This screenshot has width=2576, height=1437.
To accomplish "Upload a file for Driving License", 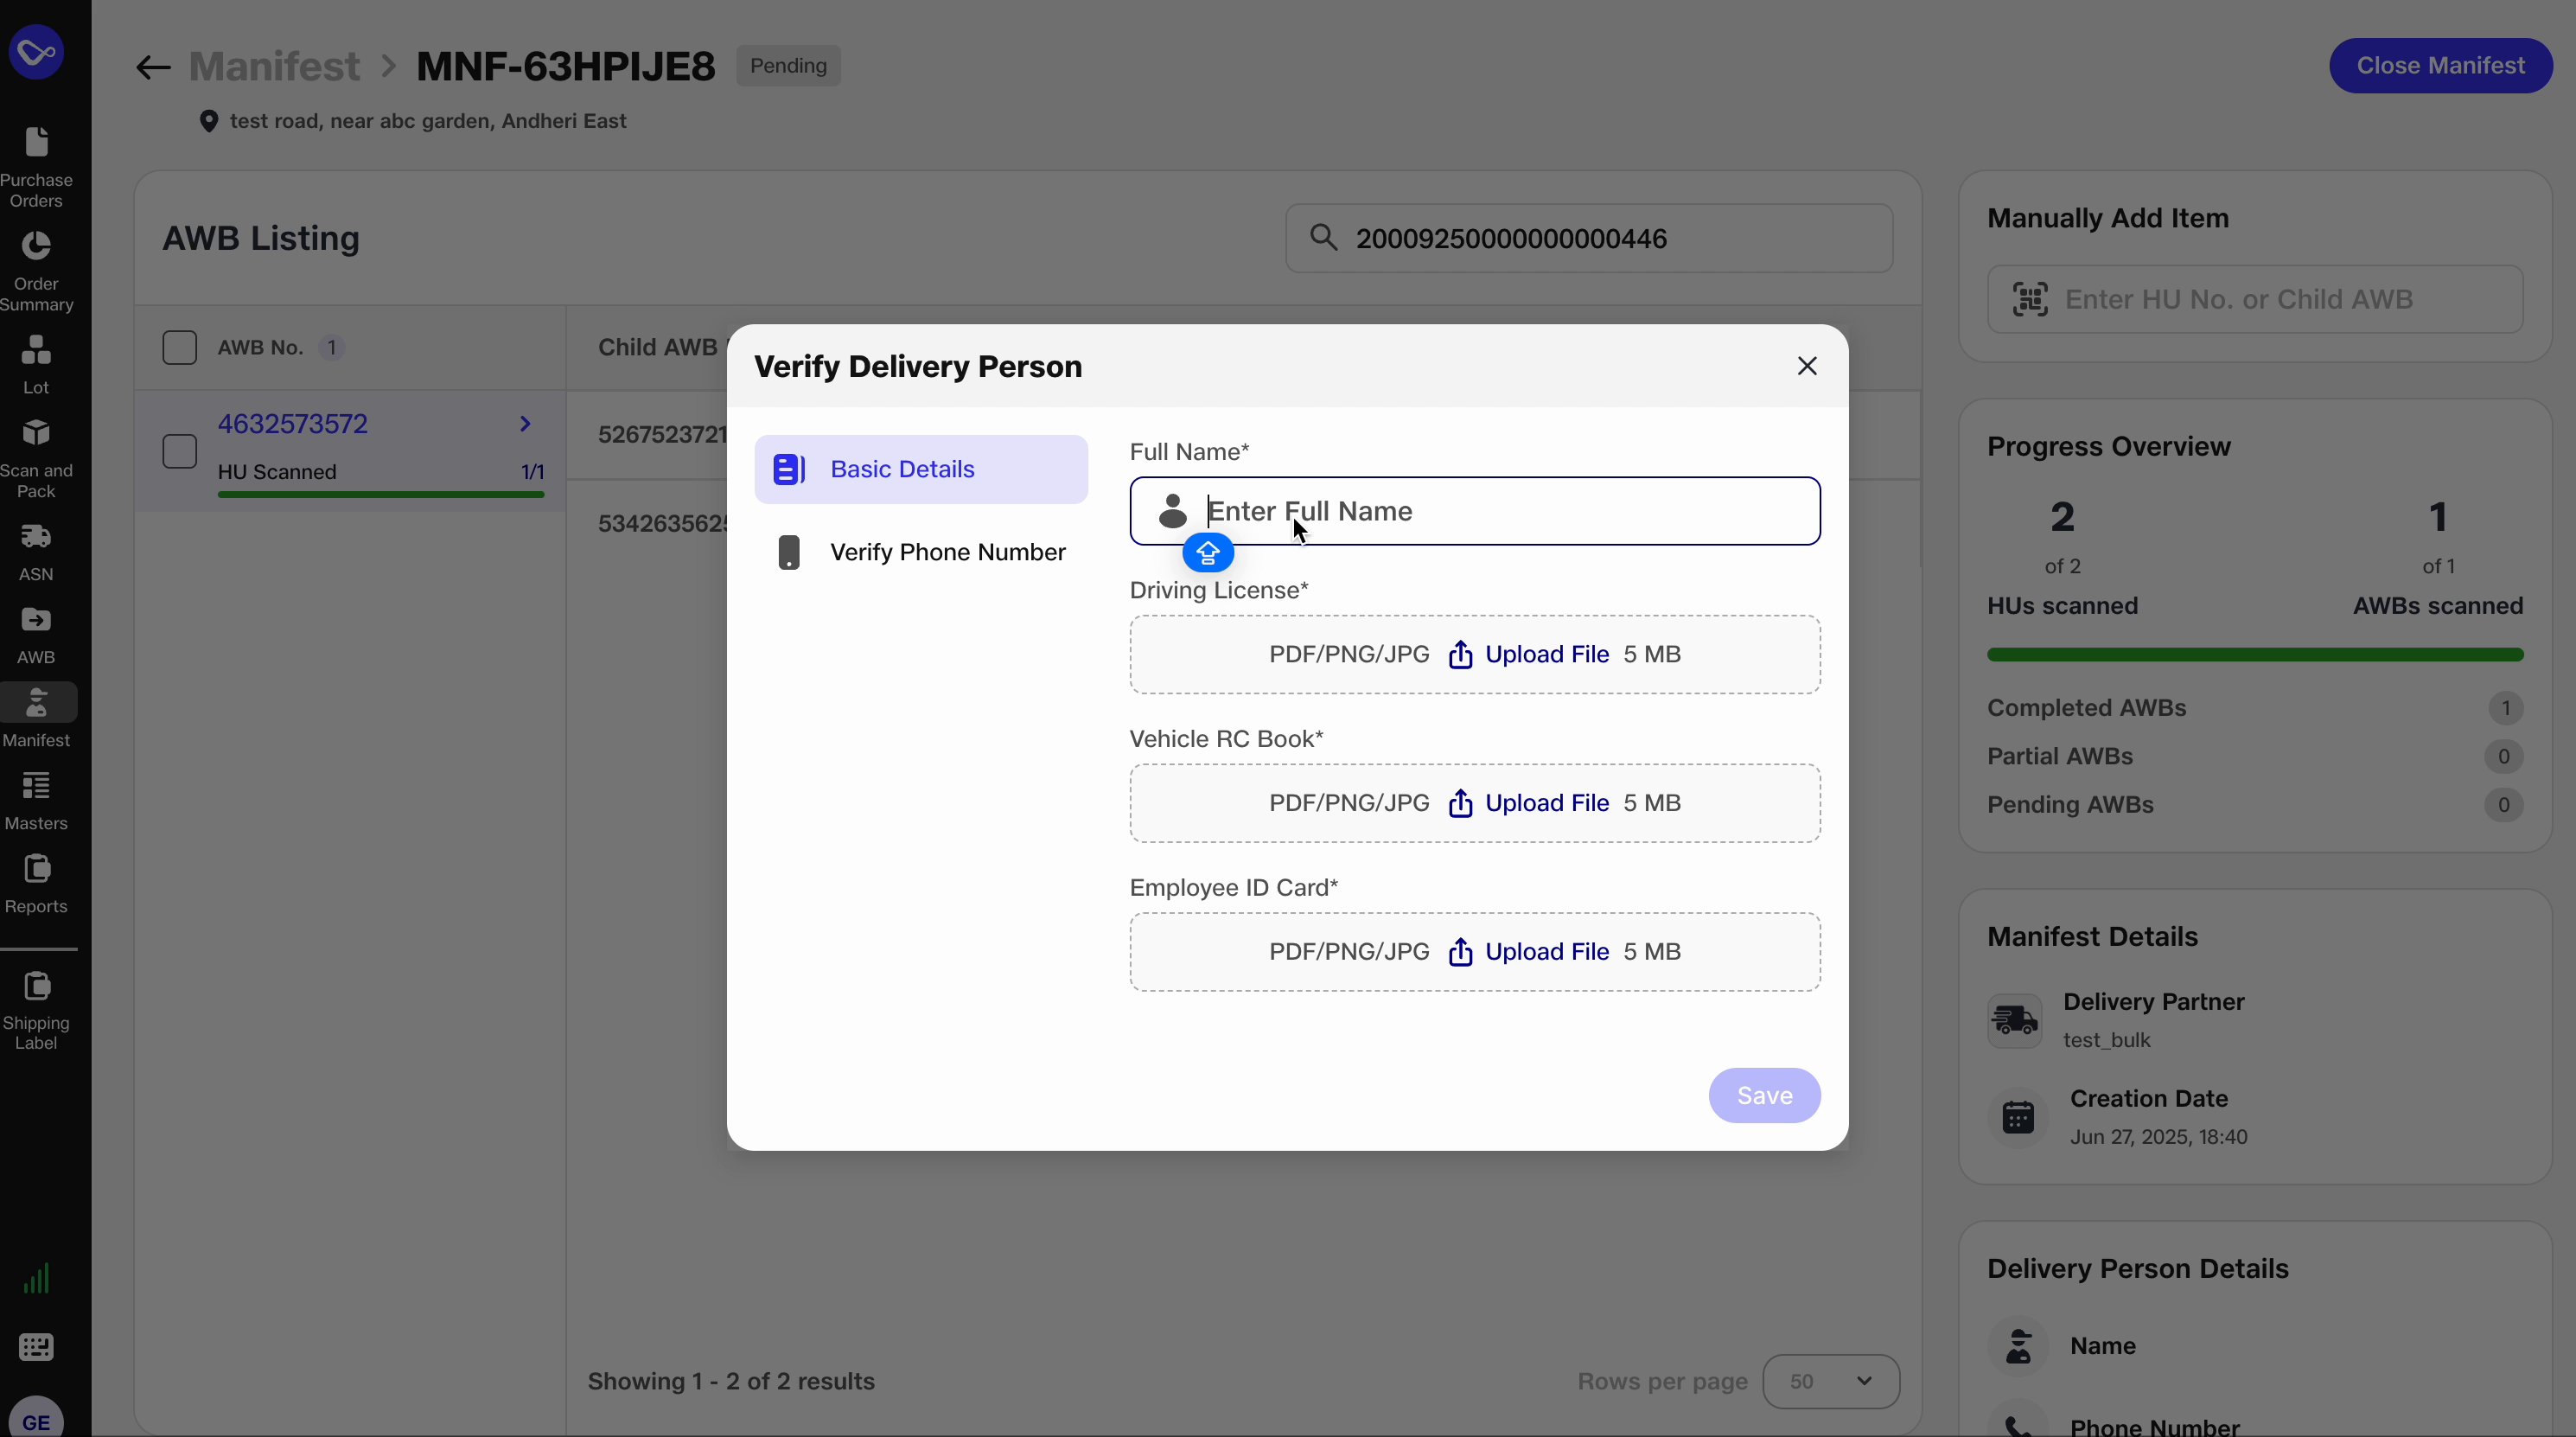I will 1545,654.
